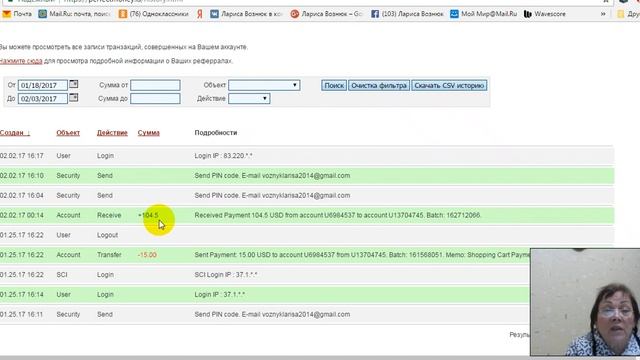Click the Скачать CSV историю button
Viewport: 640px width, 360px height.
tap(449, 85)
